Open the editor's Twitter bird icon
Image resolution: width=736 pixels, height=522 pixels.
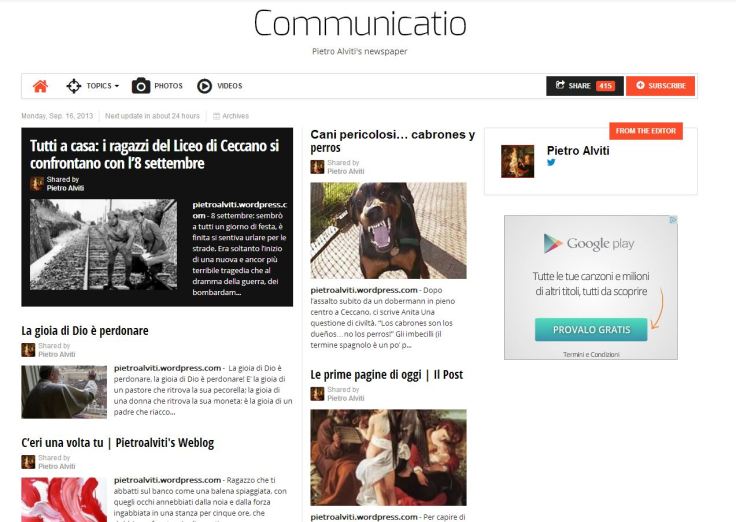pyautogui.click(x=551, y=162)
